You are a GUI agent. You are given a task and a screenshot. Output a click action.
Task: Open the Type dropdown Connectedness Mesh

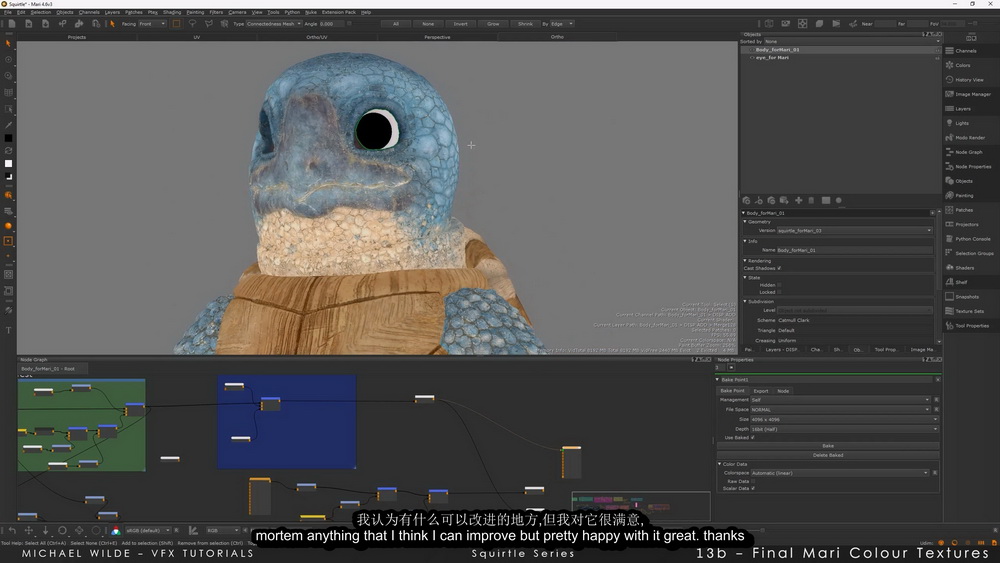tap(274, 24)
